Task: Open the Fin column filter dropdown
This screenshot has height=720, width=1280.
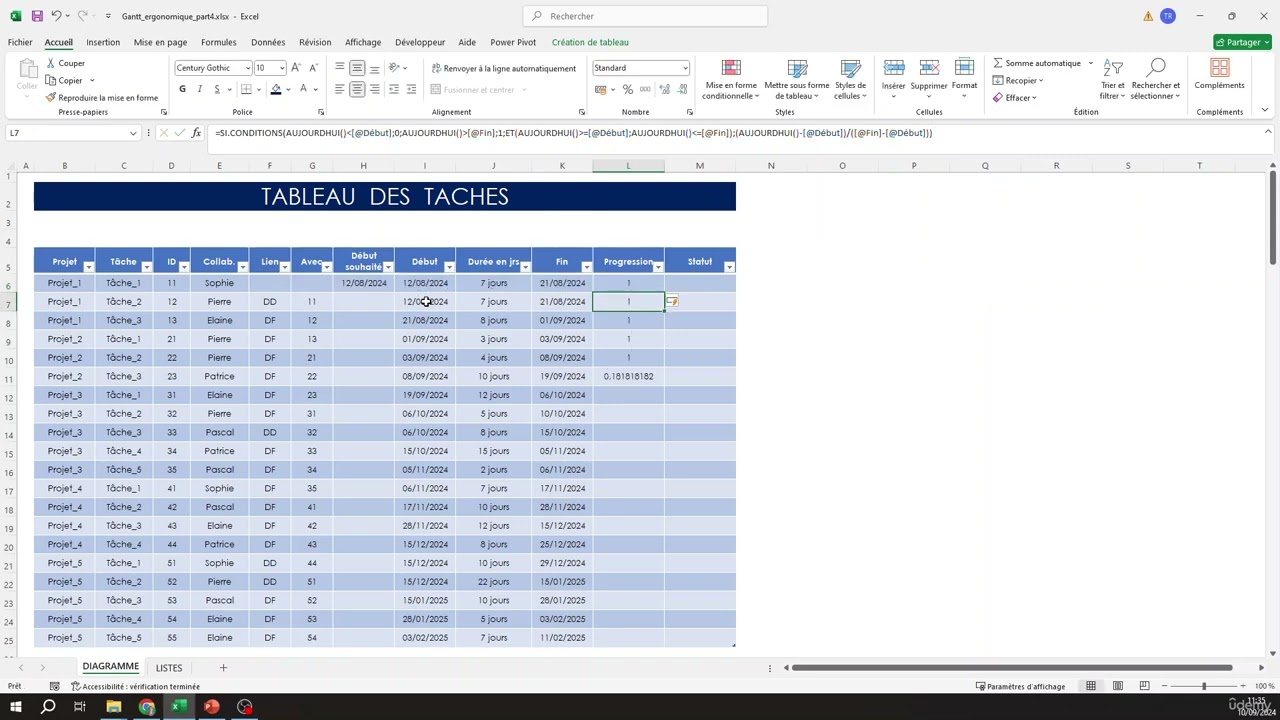Action: click(x=586, y=267)
